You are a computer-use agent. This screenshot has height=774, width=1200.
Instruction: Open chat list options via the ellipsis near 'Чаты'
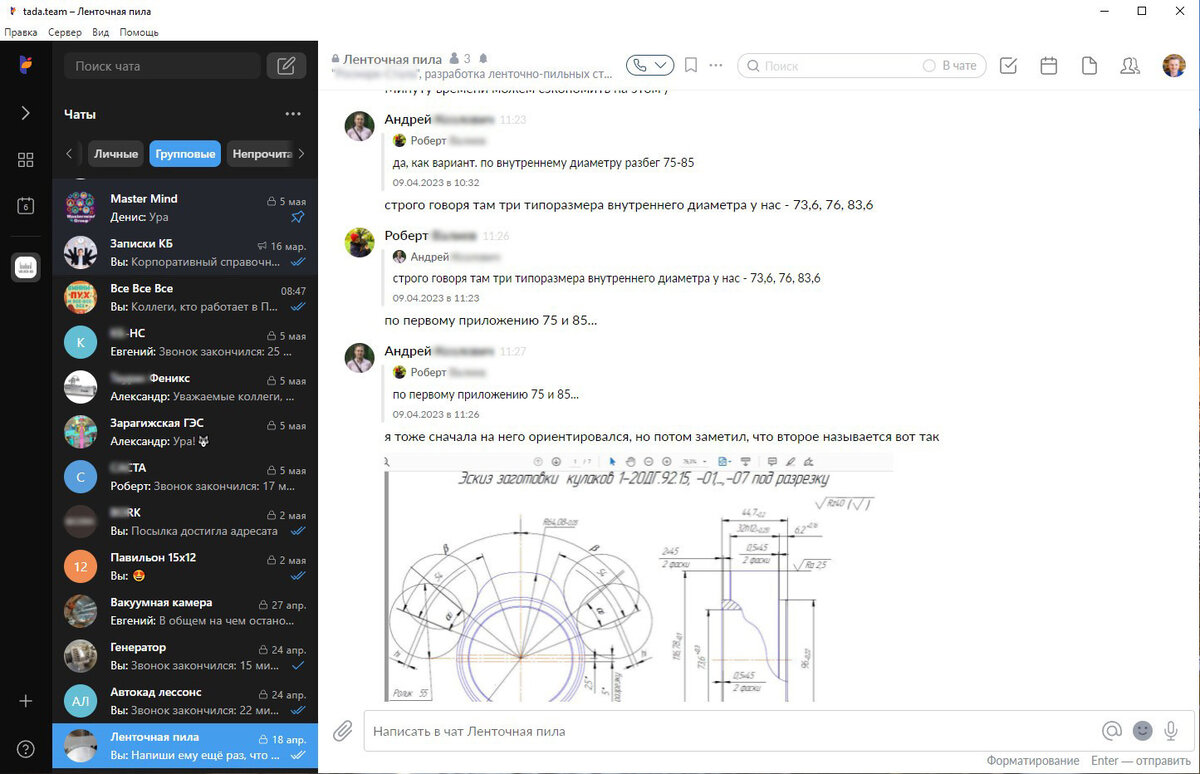coord(293,113)
